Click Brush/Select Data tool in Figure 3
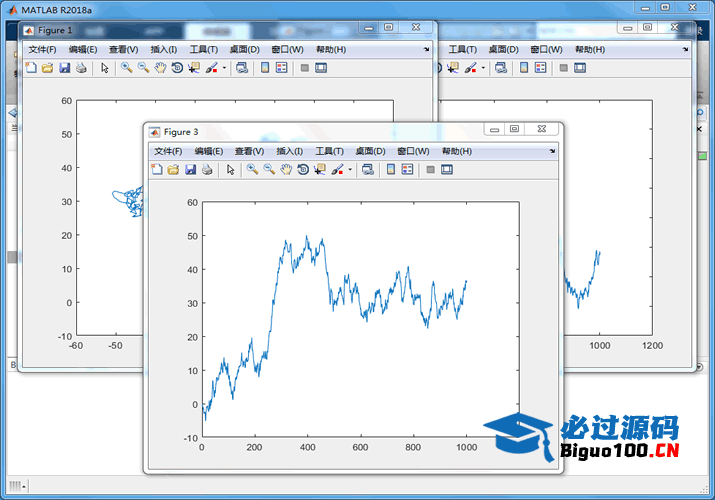This screenshot has width=715, height=500. pyautogui.click(x=337, y=170)
